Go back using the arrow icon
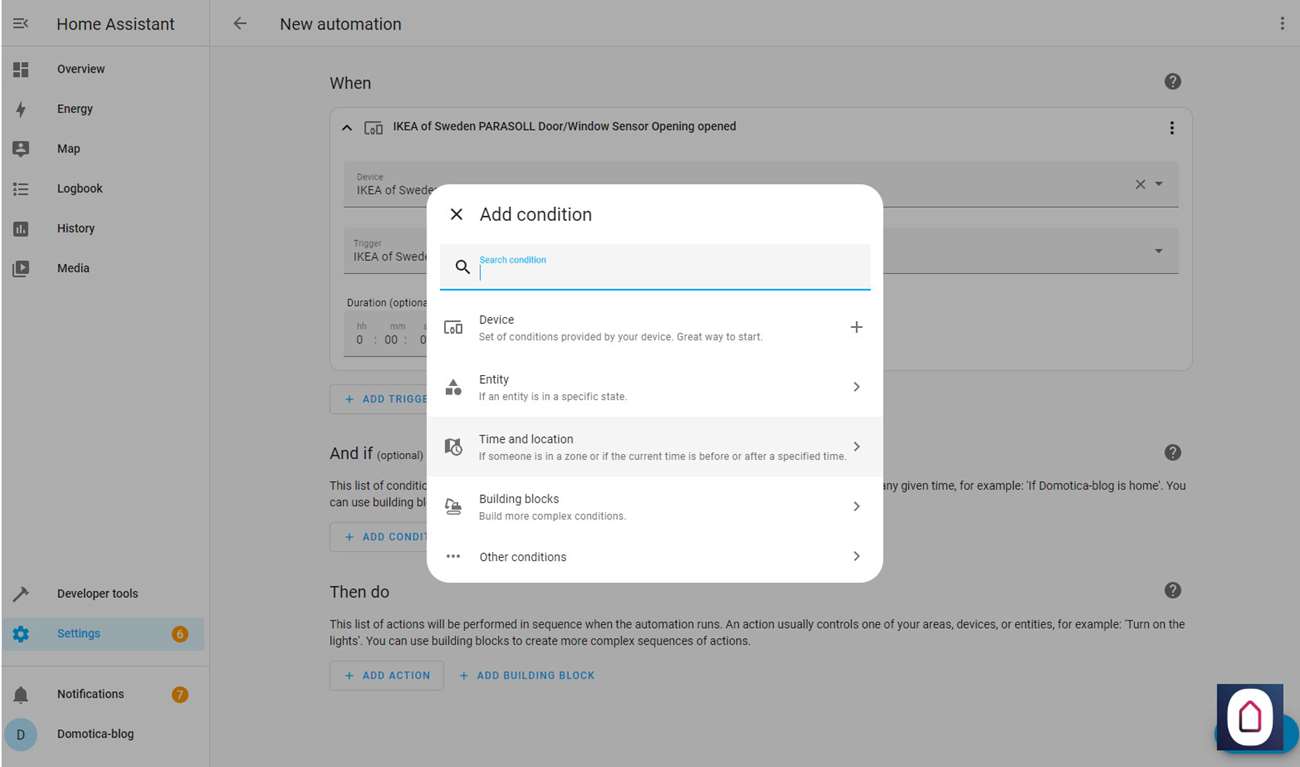This screenshot has height=767, width=1300. tap(240, 24)
